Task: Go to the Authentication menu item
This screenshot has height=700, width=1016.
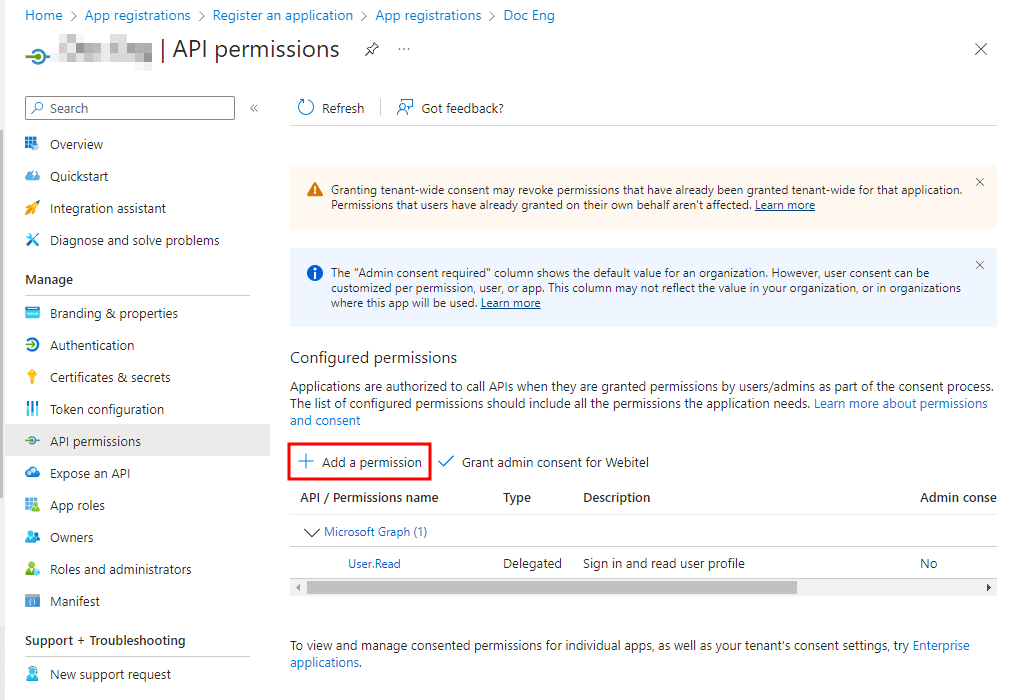Action: click(92, 345)
